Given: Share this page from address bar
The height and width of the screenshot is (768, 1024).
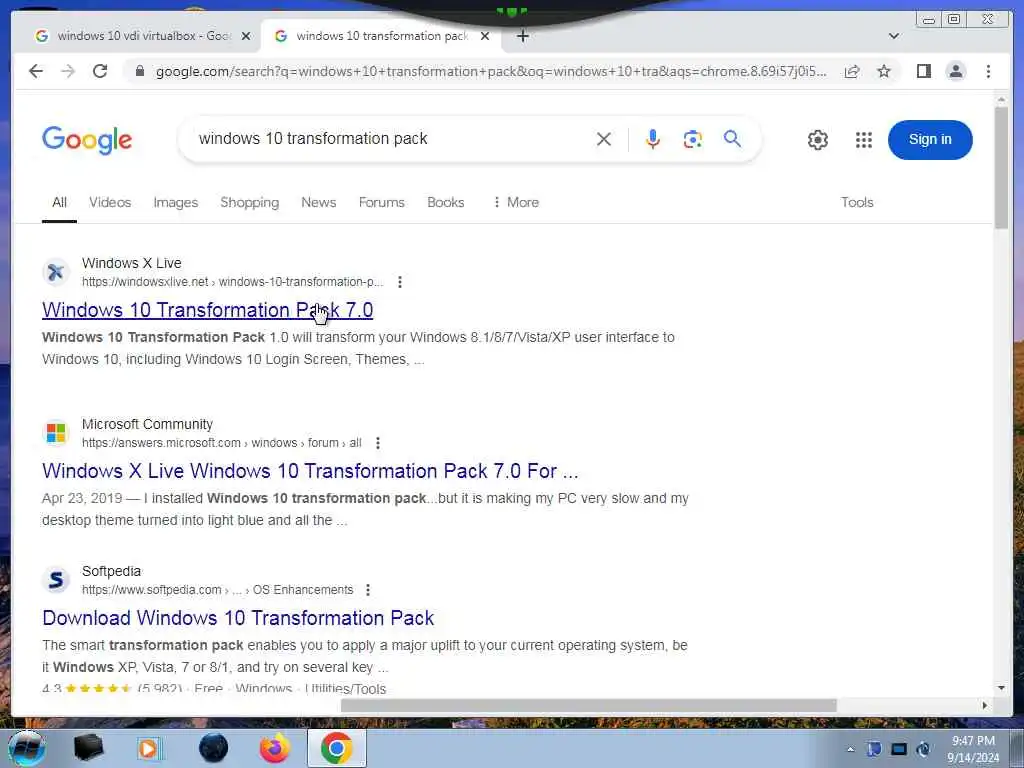Looking at the screenshot, I should point(852,71).
